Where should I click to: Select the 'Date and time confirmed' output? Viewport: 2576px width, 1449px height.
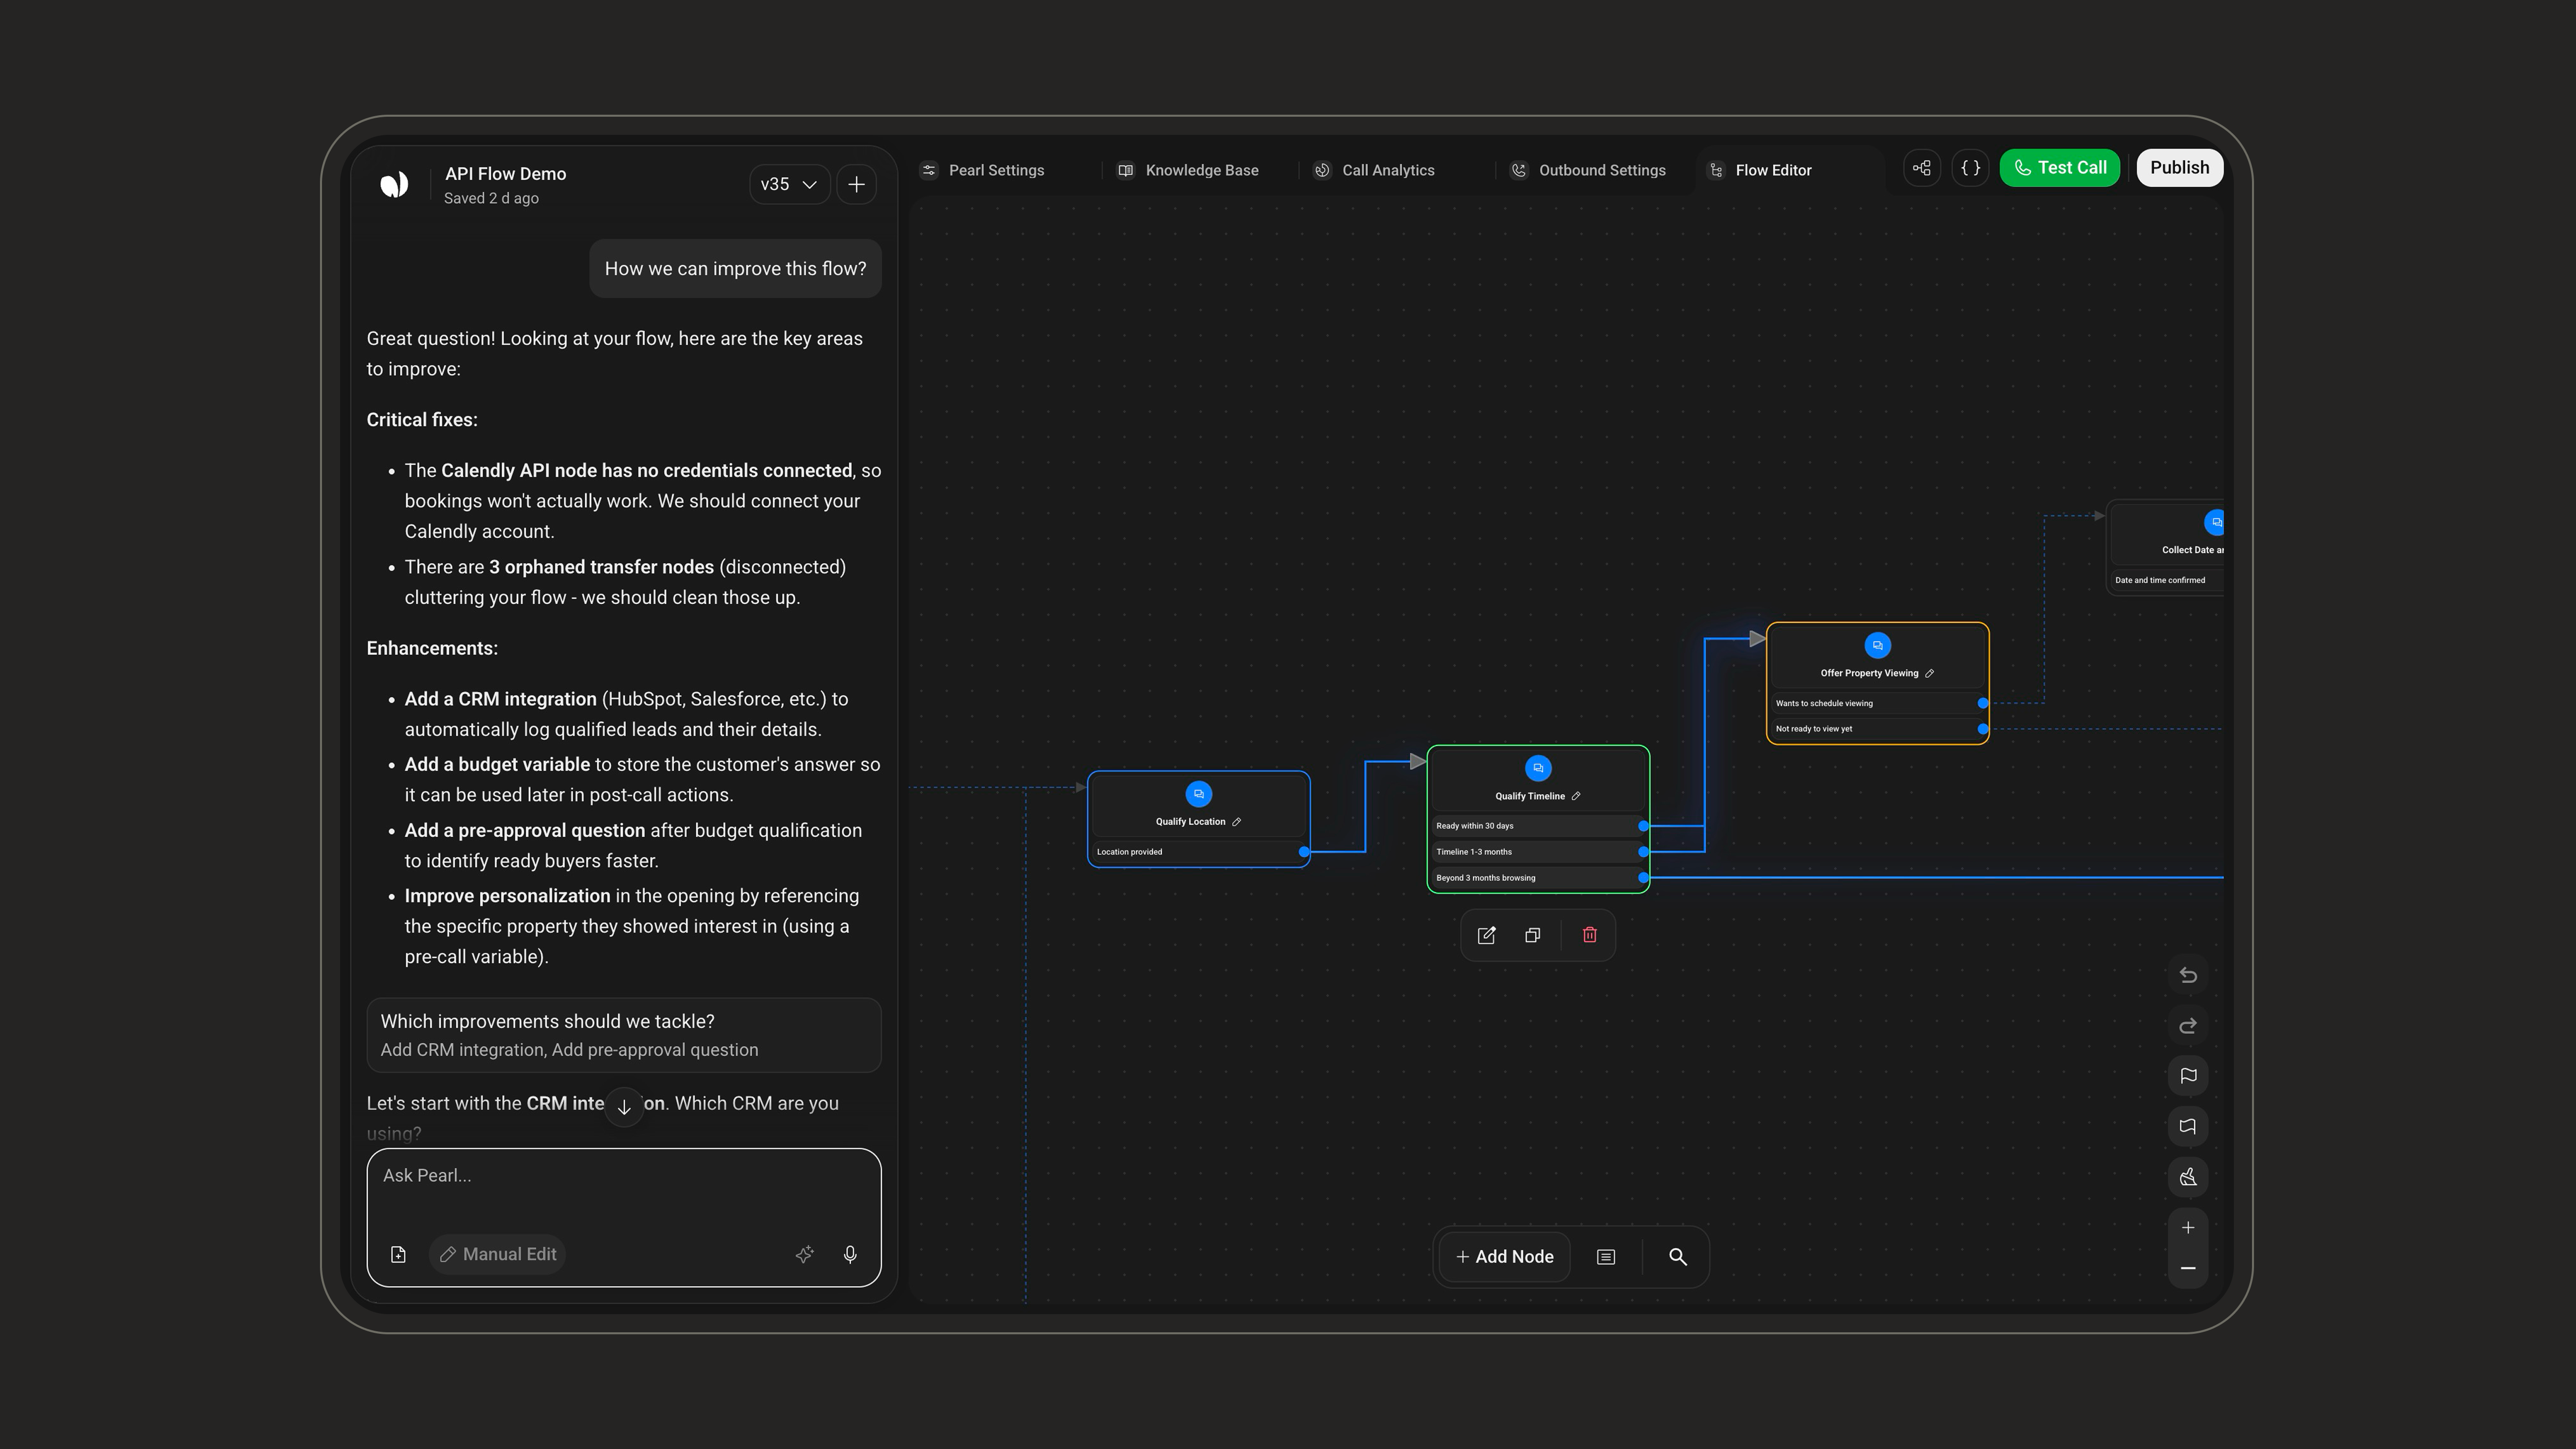pos(2167,580)
